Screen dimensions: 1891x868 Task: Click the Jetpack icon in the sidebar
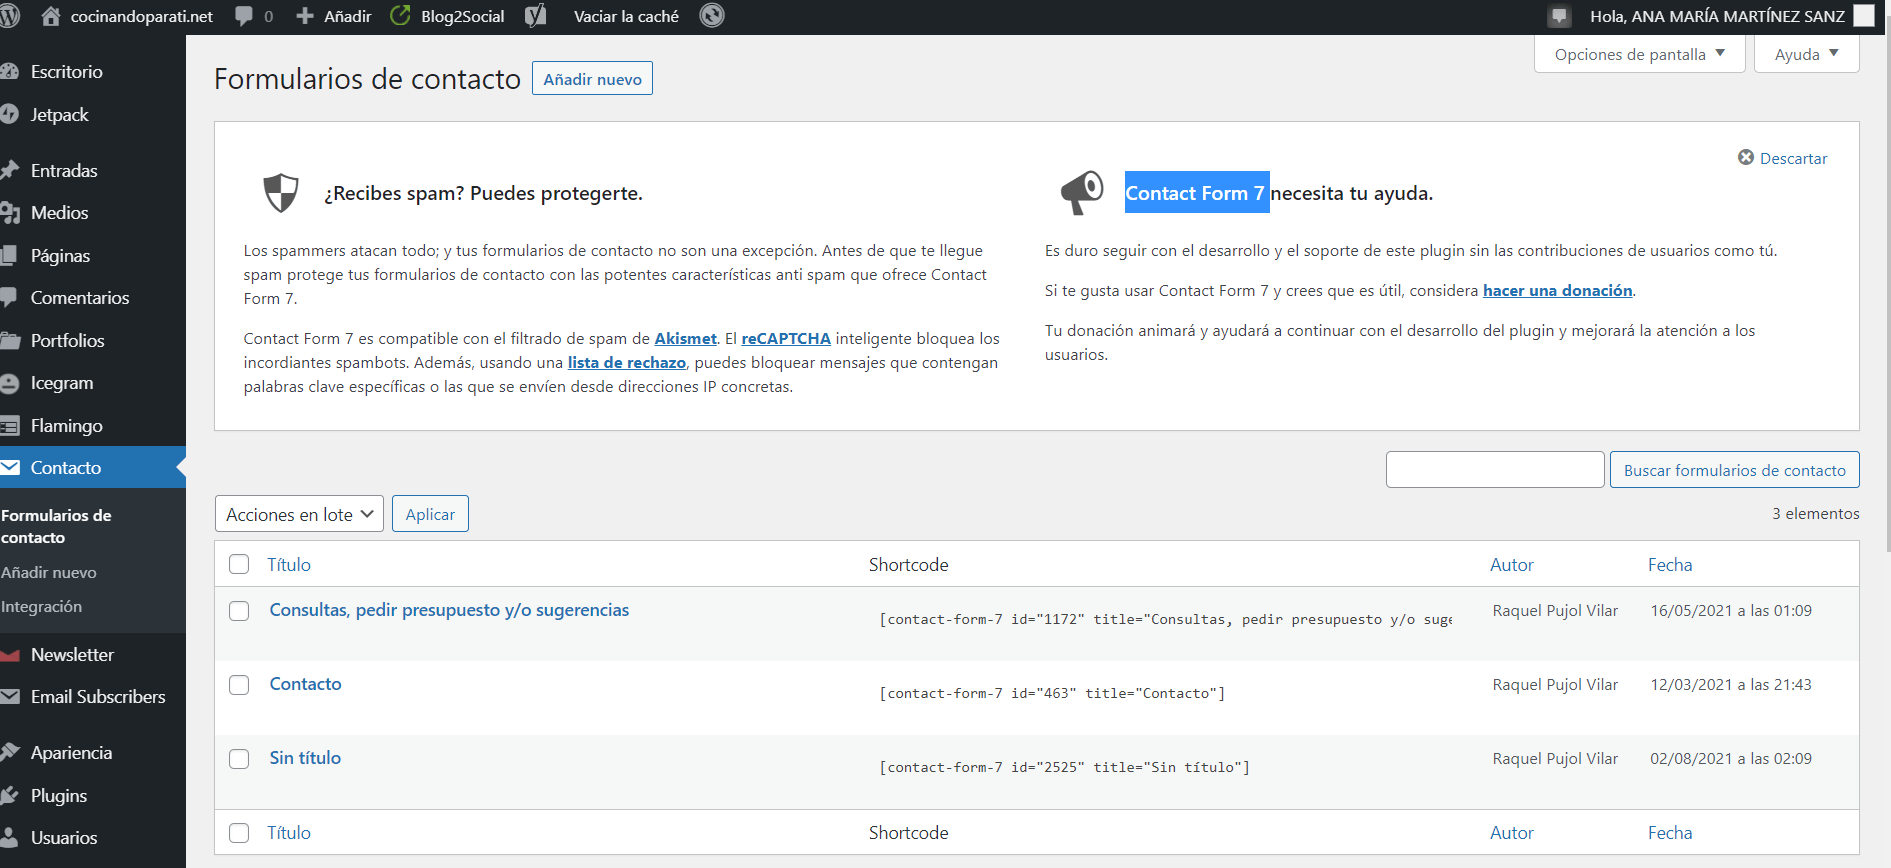[10, 115]
